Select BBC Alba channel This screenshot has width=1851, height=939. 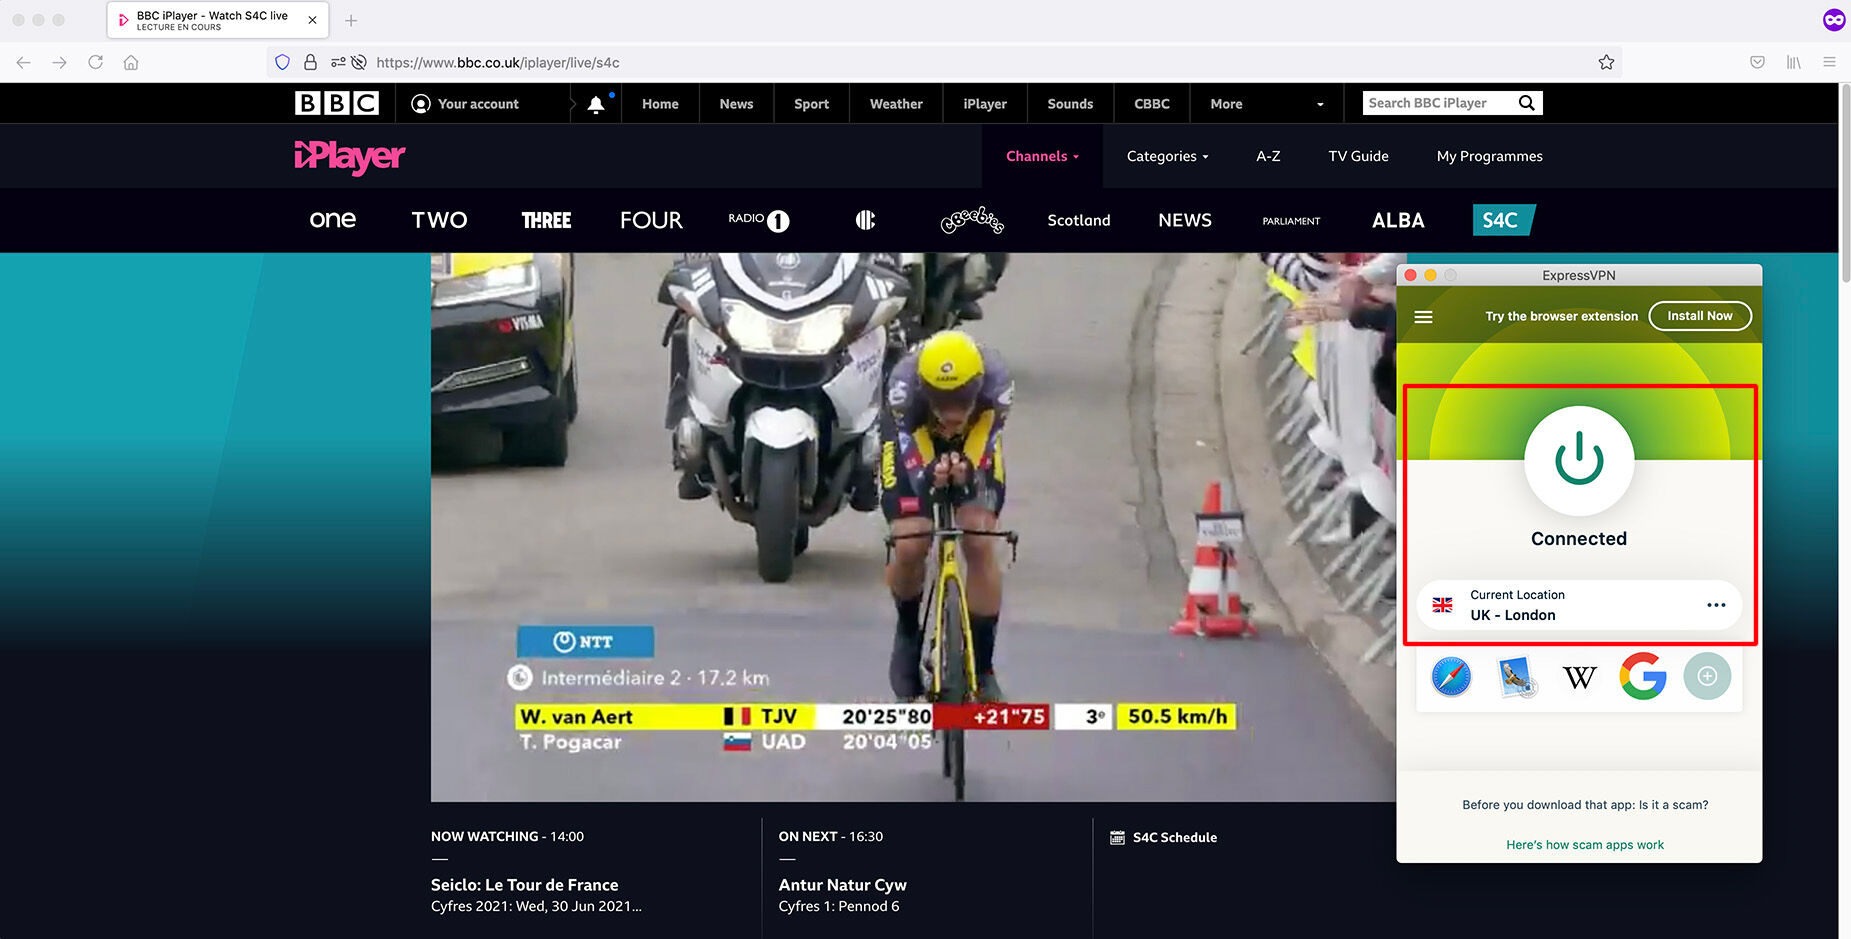[1398, 220]
